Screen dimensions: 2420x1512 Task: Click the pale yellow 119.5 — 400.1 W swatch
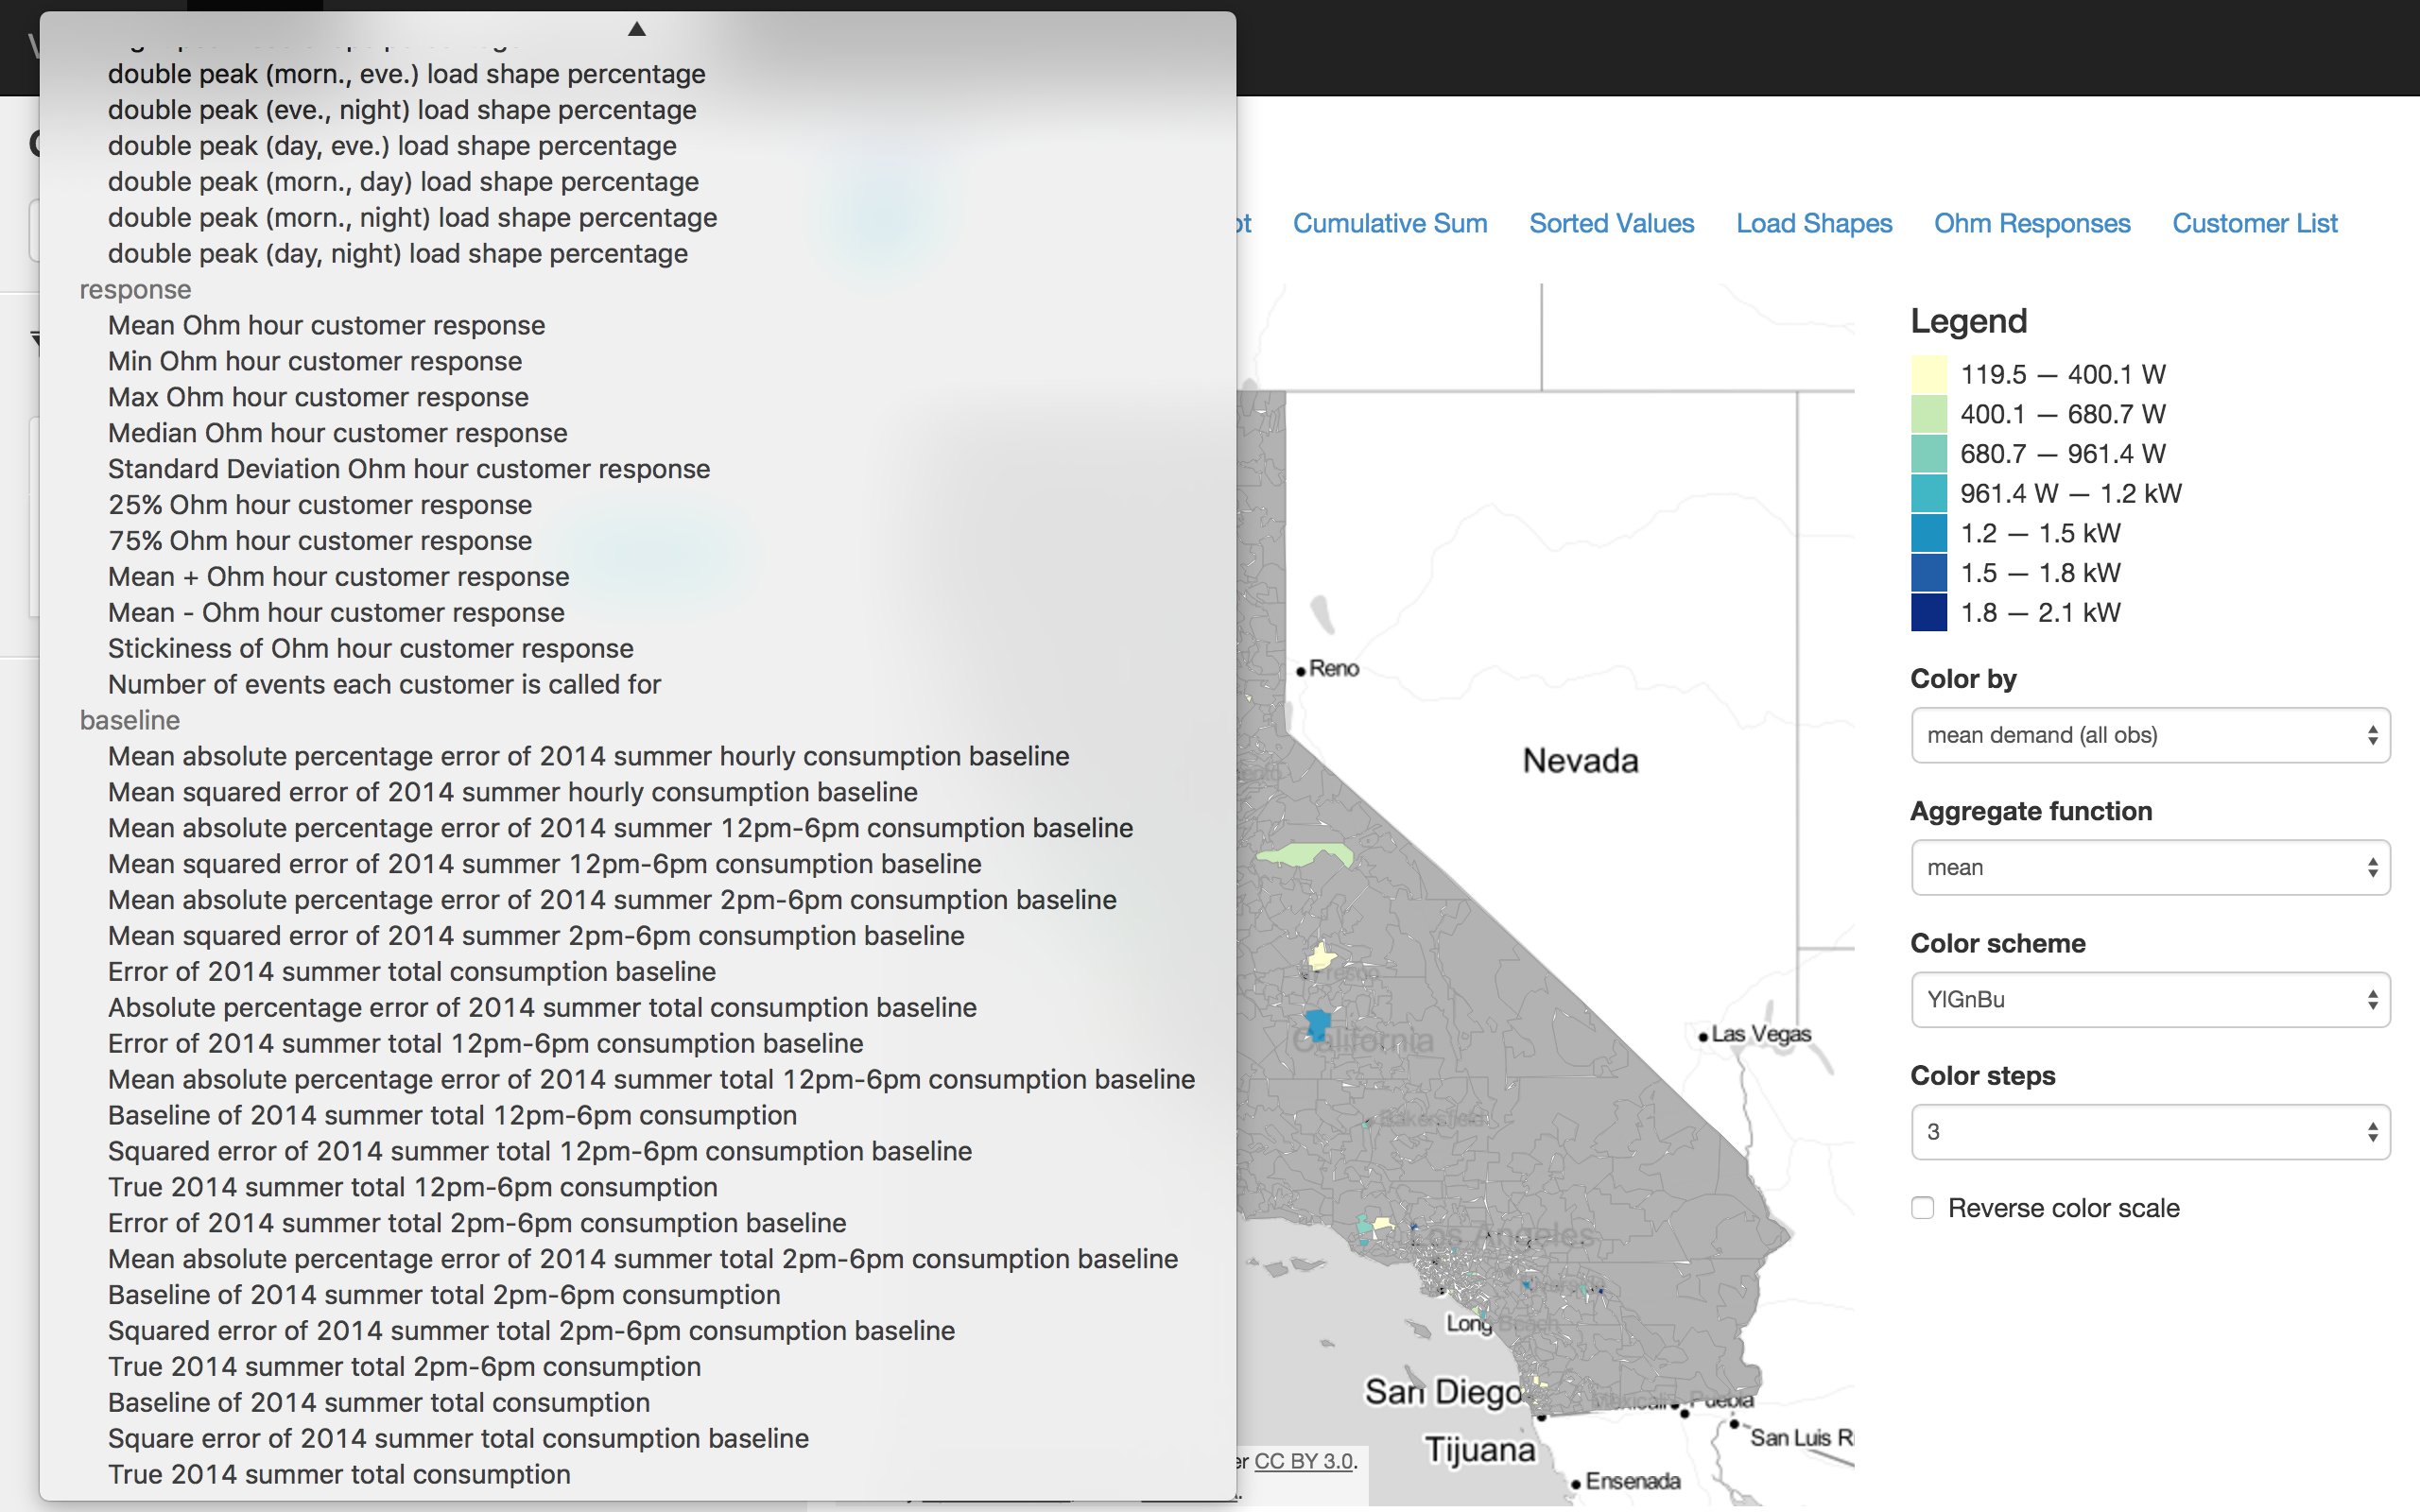(x=1928, y=374)
